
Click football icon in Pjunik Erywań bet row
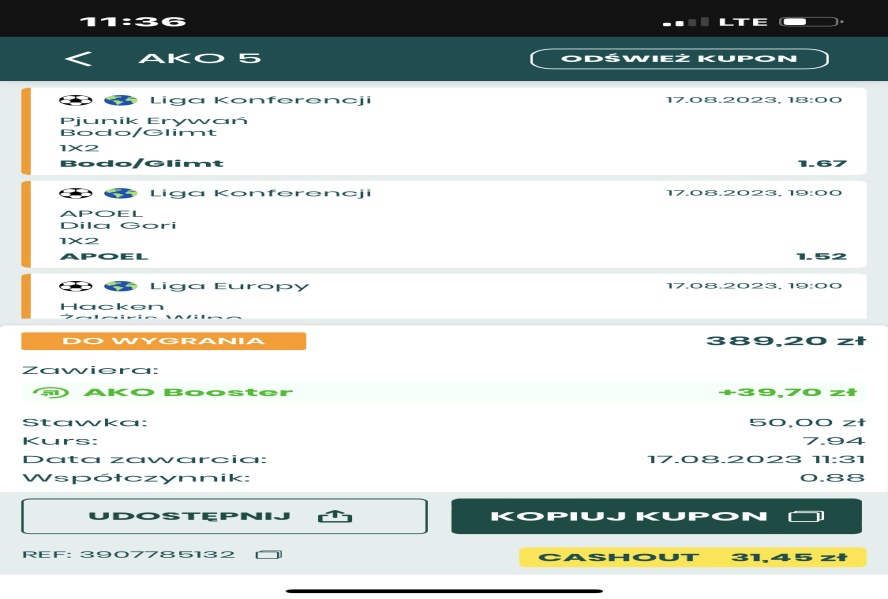pyautogui.click(x=75, y=100)
